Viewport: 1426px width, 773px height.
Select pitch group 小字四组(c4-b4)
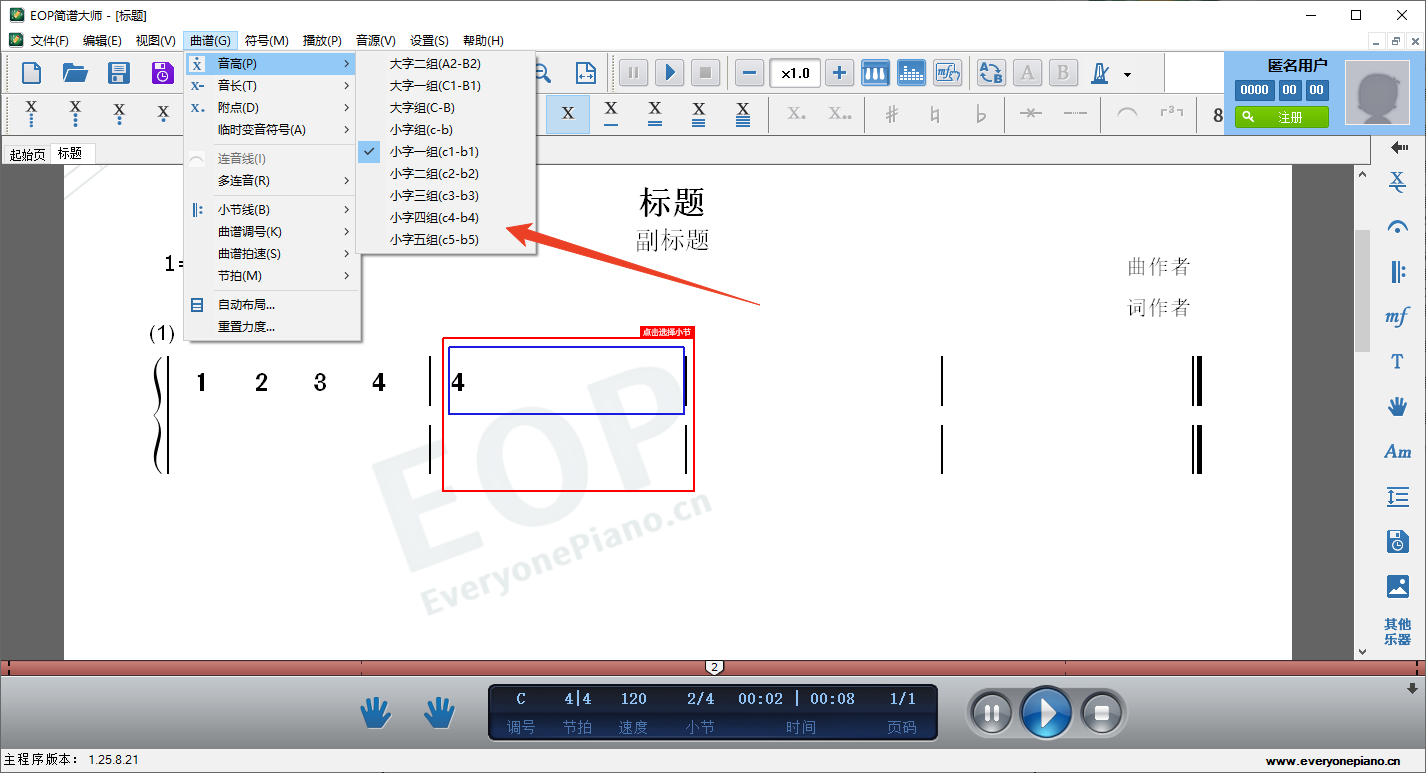pyautogui.click(x=446, y=218)
